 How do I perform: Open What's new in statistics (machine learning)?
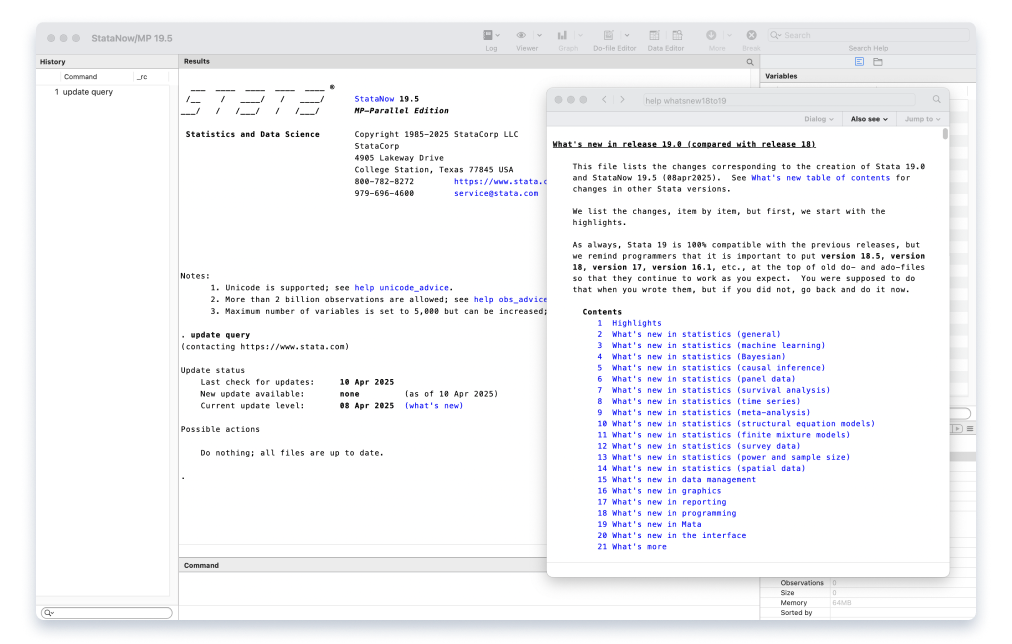tap(718, 345)
